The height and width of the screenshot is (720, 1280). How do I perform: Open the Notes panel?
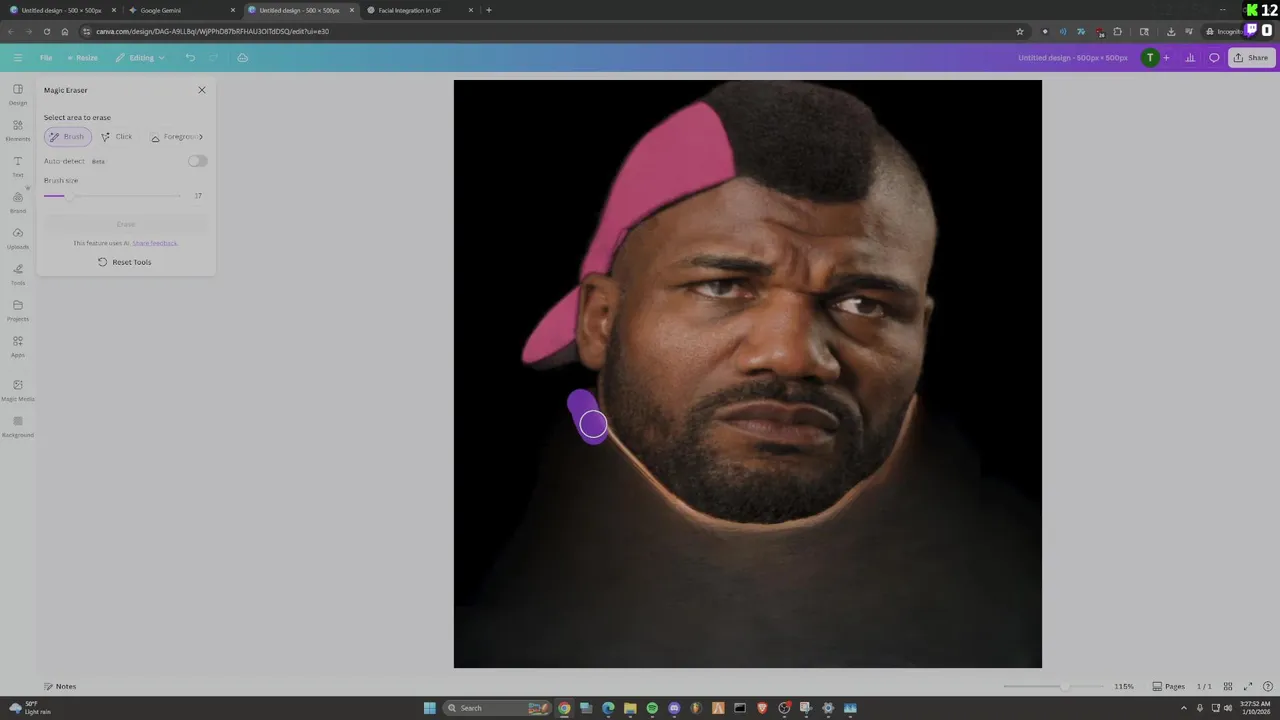[x=60, y=687]
